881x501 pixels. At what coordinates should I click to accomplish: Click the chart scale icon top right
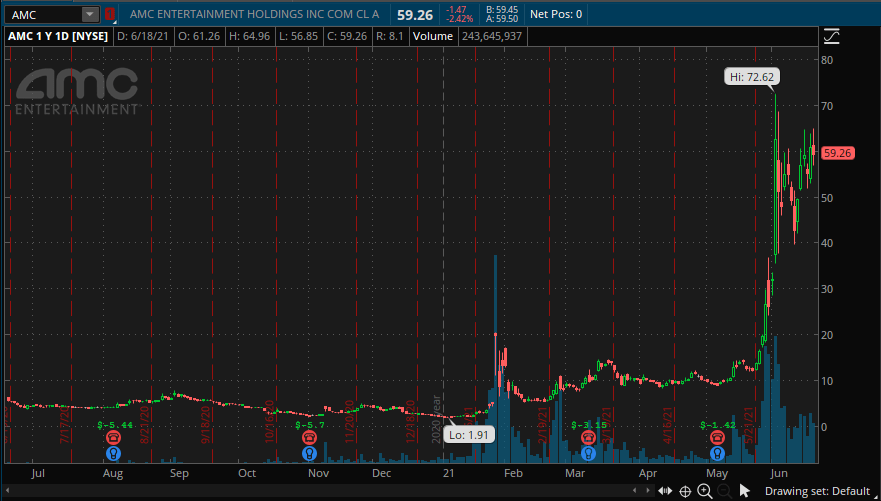pos(831,37)
